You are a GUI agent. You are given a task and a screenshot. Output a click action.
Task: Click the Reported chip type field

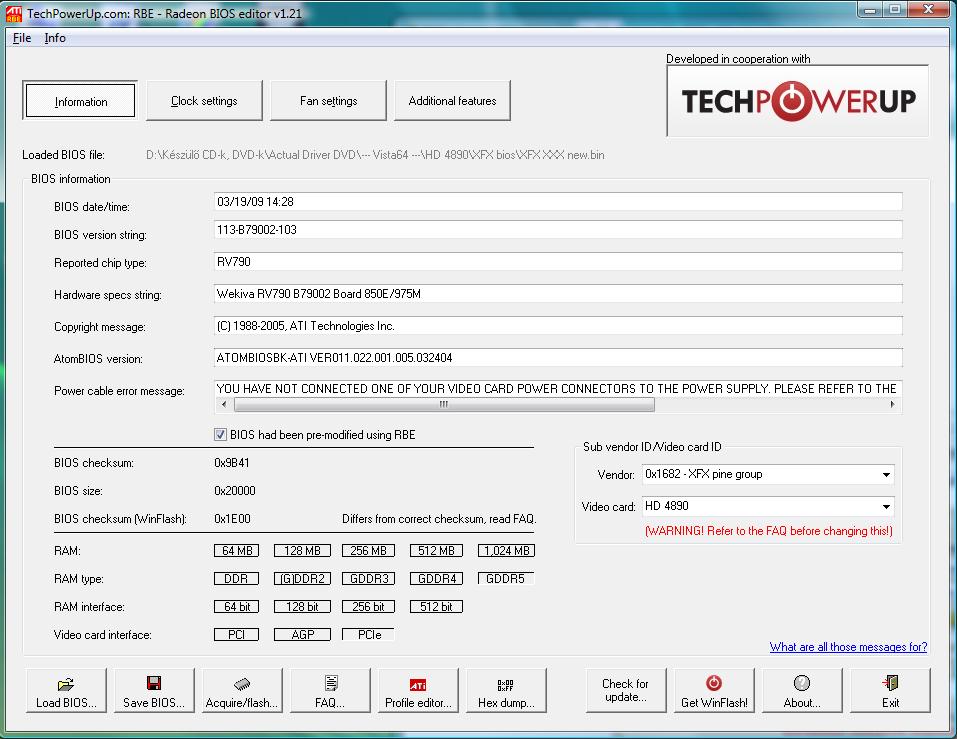pos(558,262)
